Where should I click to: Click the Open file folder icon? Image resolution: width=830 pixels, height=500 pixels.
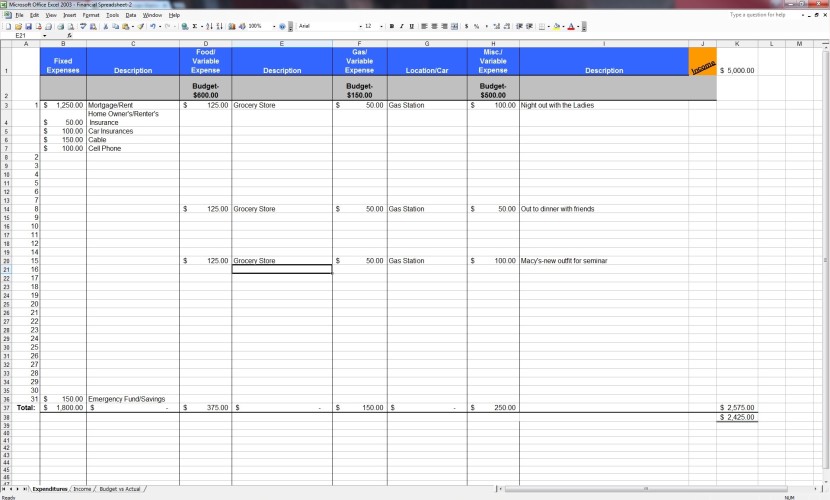tap(18, 26)
